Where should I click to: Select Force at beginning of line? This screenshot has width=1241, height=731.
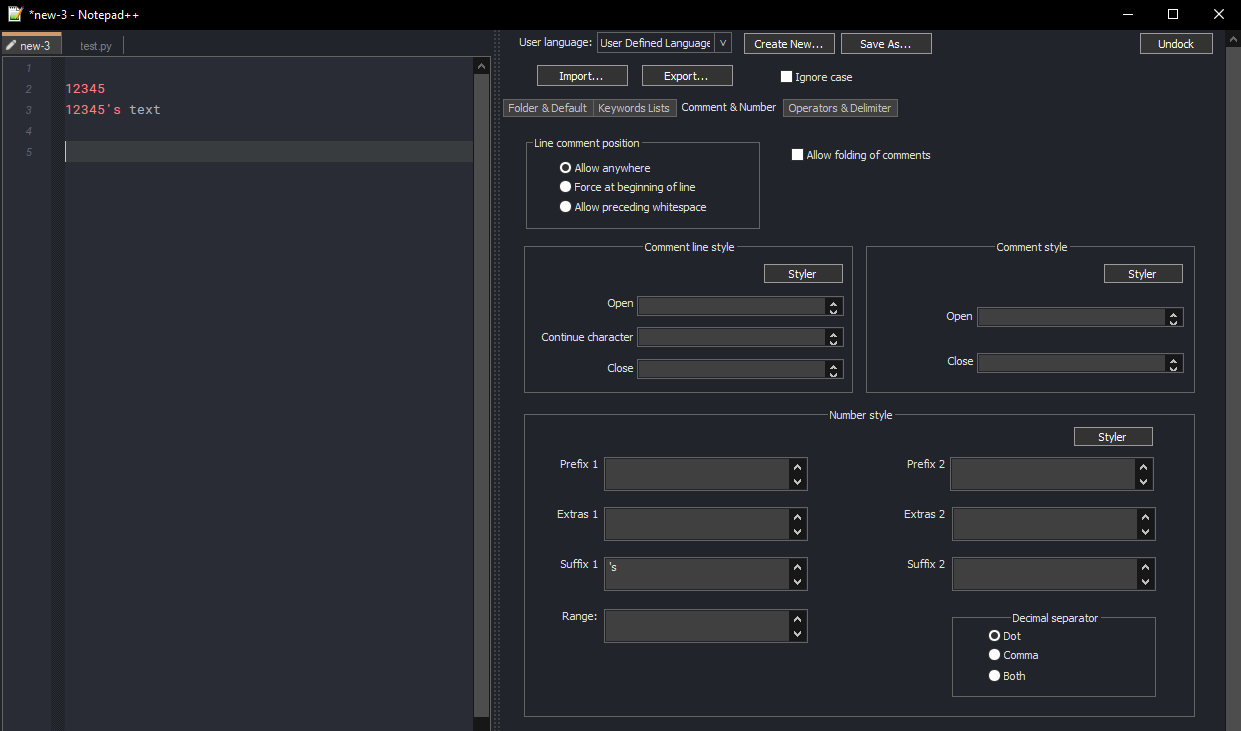[565, 187]
